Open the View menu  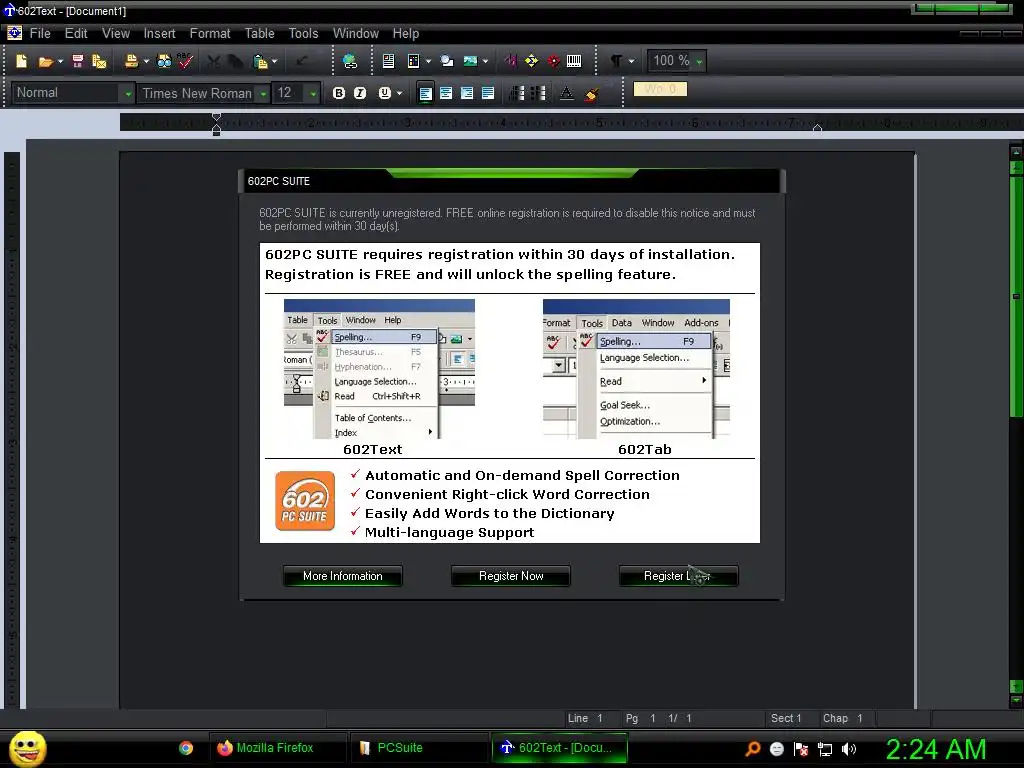pyautogui.click(x=116, y=33)
